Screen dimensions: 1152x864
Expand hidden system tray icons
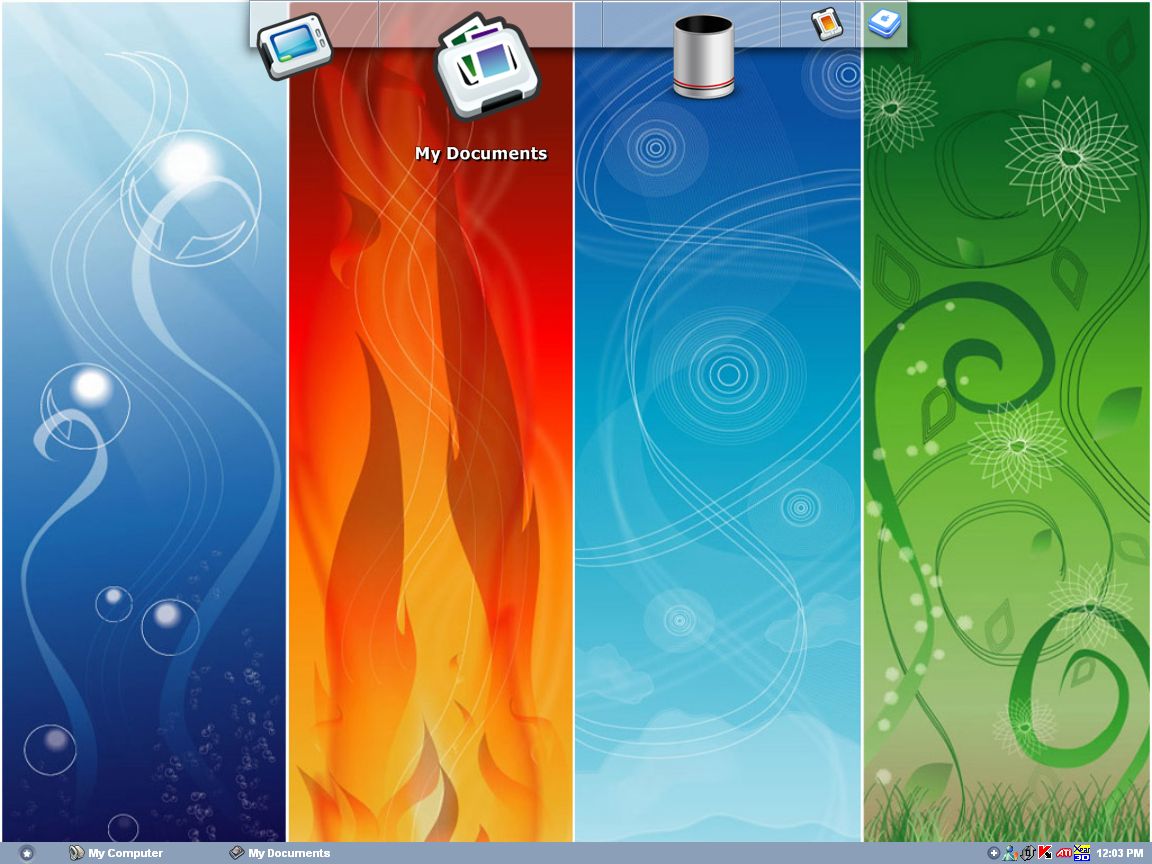[993, 853]
